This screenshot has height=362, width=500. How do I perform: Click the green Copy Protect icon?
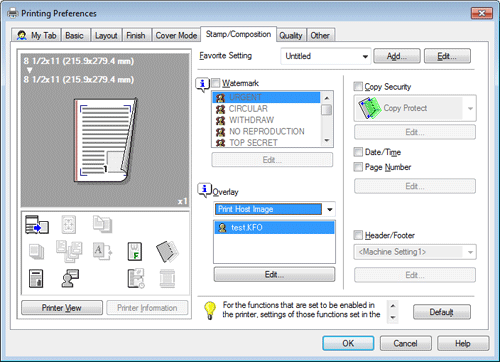(369, 108)
